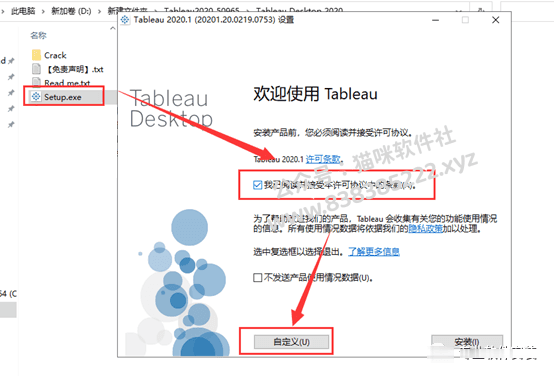This screenshot has width=554, height=378.
Task: Open the 许可条款 link
Action: (x=323, y=159)
